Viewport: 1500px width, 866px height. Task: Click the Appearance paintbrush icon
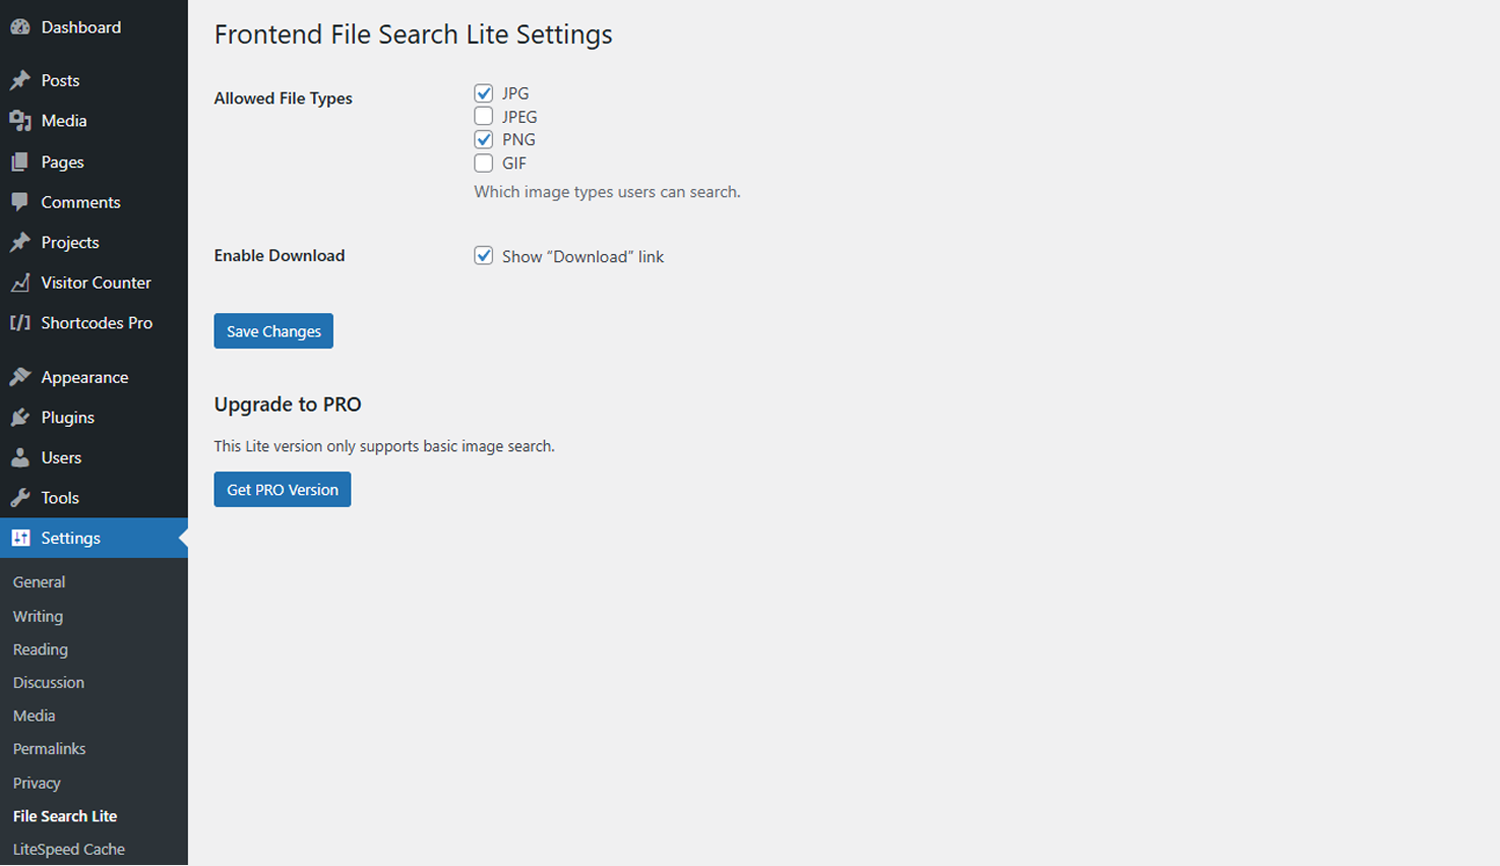tap(20, 377)
